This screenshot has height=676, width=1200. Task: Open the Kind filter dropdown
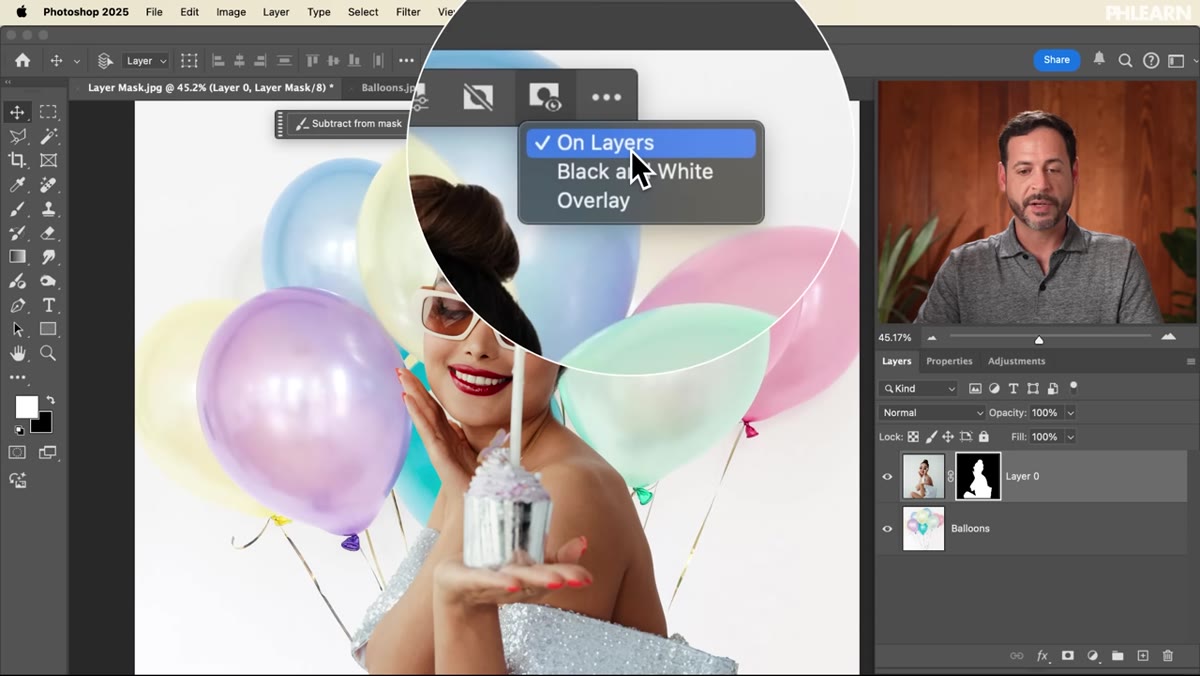918,389
